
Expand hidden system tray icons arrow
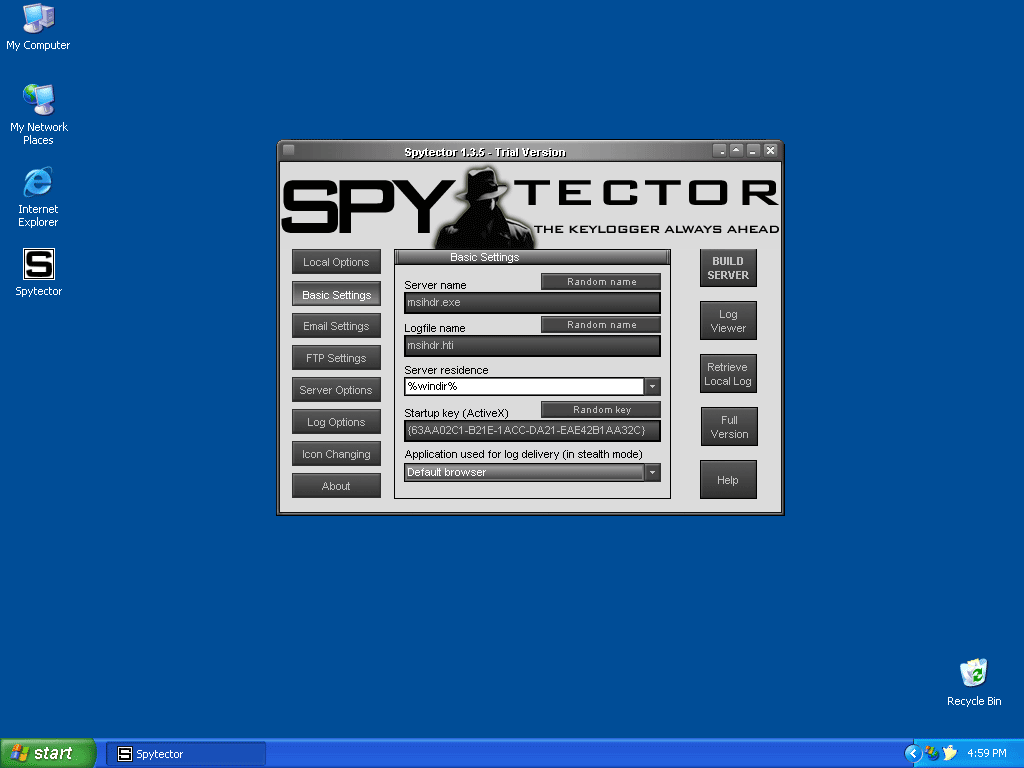tap(912, 753)
